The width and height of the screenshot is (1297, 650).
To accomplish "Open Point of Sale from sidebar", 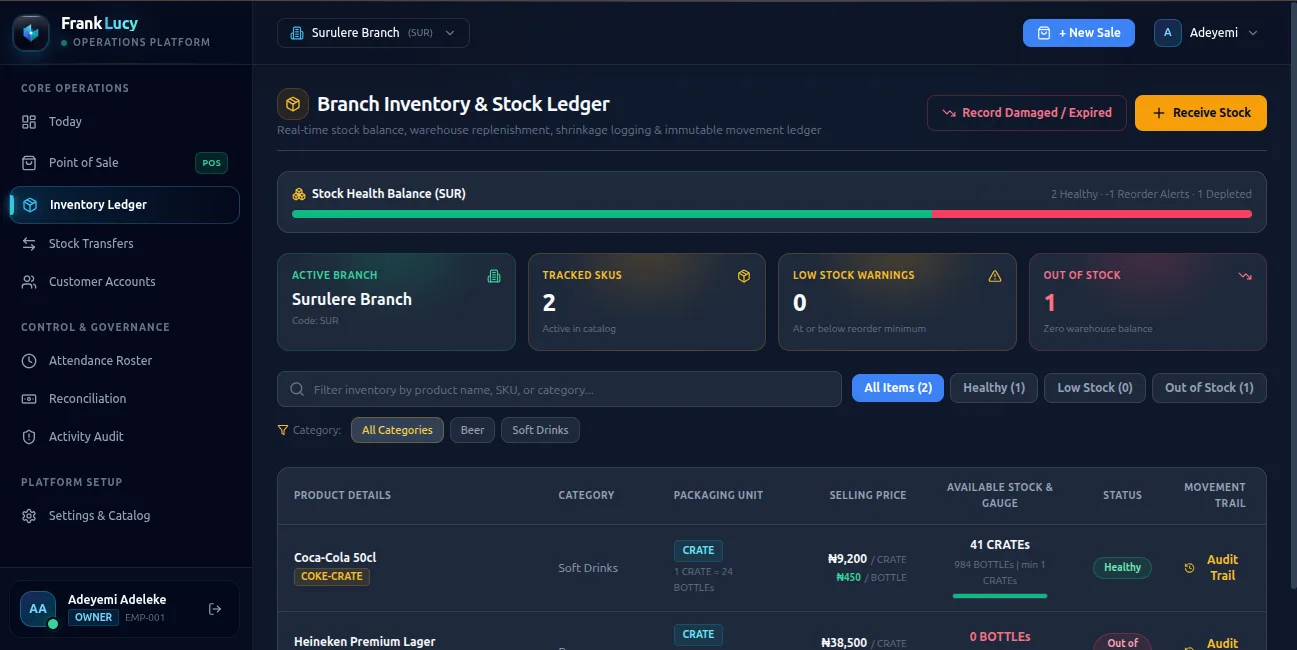I will 126,163.
